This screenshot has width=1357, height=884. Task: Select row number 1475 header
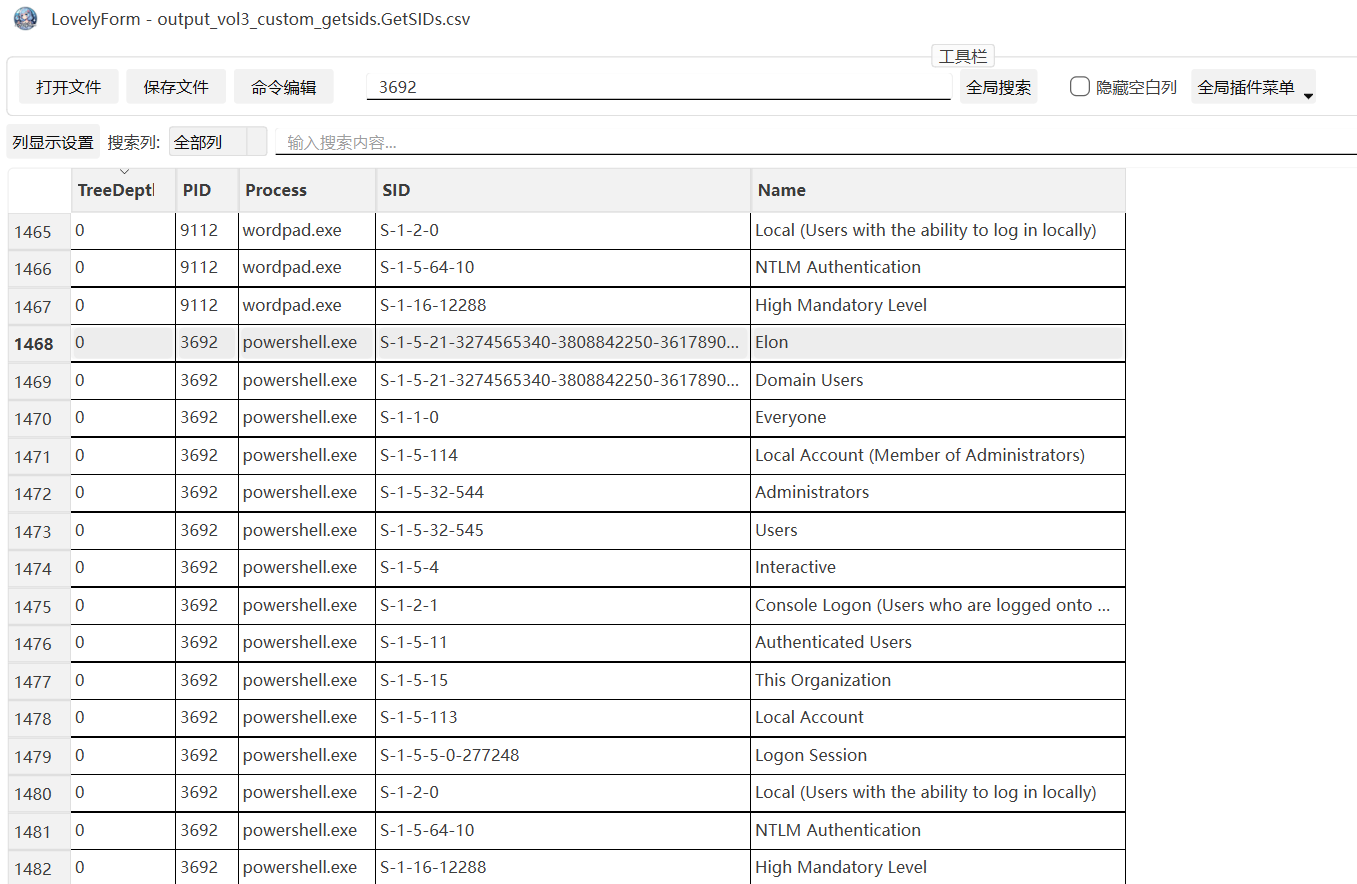39,607
